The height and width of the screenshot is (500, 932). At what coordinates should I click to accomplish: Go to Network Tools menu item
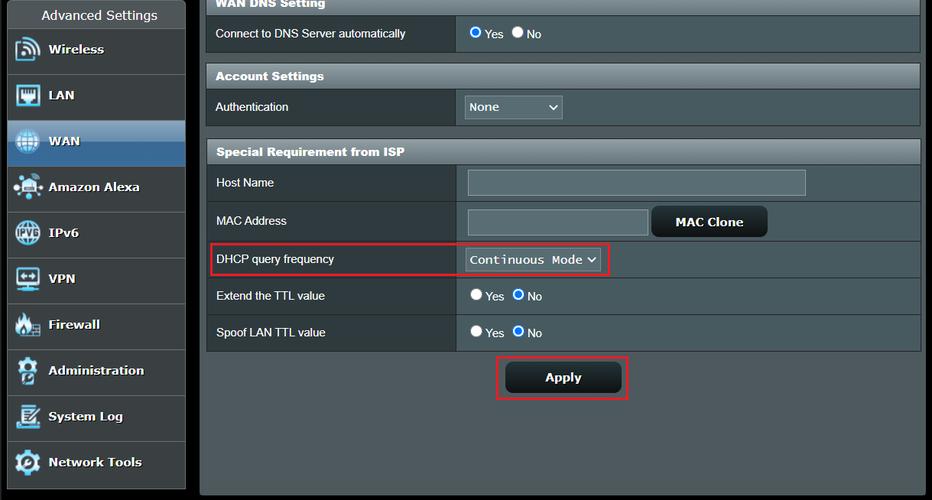94,463
